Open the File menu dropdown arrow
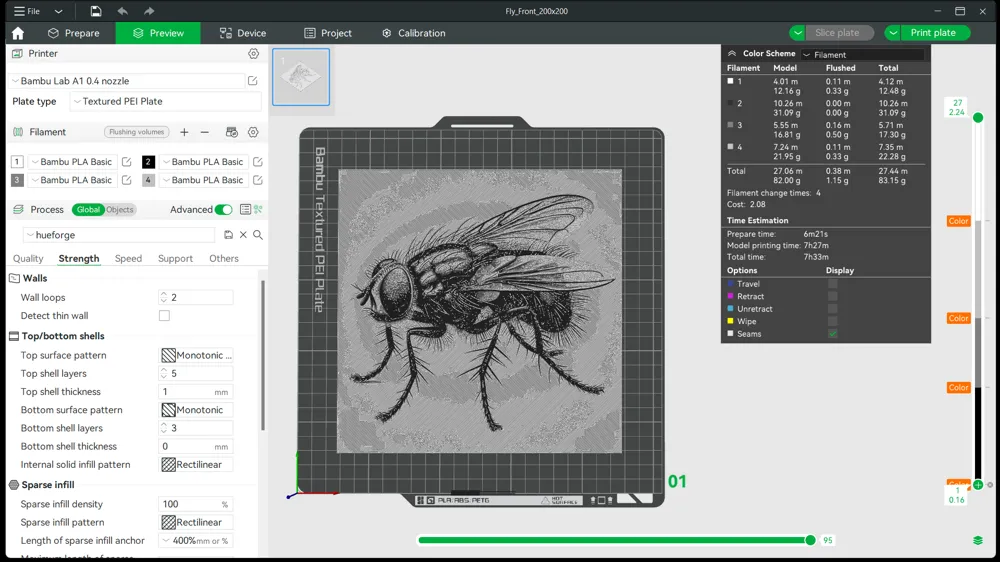This screenshot has height=562, width=1000. [58, 11]
